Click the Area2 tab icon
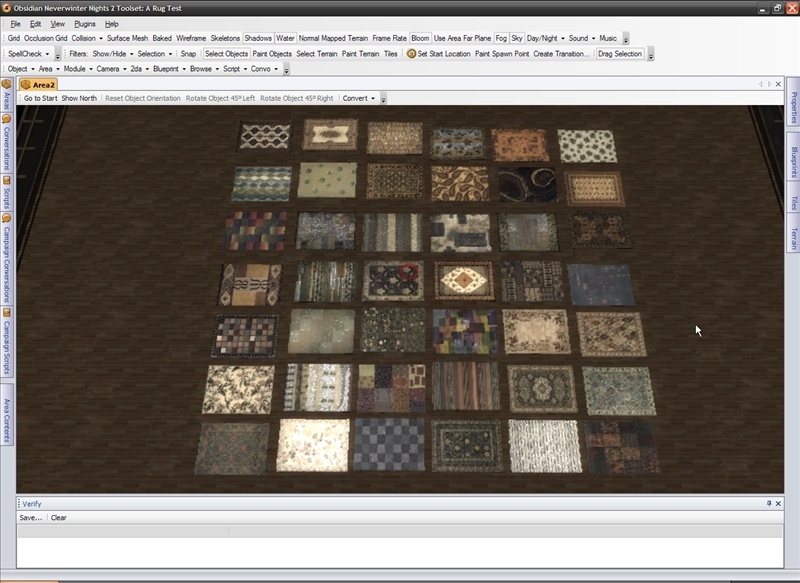This screenshot has width=800, height=583. point(25,87)
